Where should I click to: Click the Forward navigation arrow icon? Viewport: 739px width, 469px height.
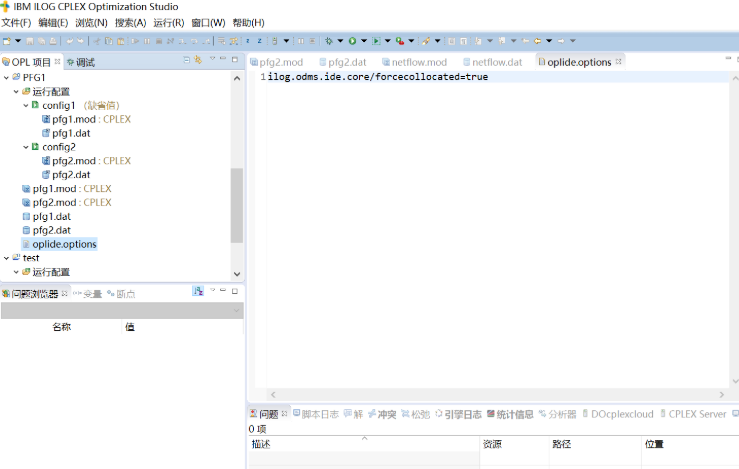pyautogui.click(x=561, y=41)
